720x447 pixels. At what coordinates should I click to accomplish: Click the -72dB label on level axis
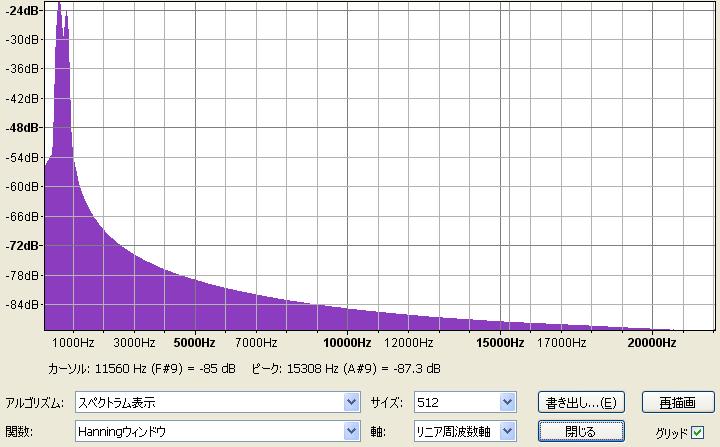pyautogui.click(x=20, y=245)
